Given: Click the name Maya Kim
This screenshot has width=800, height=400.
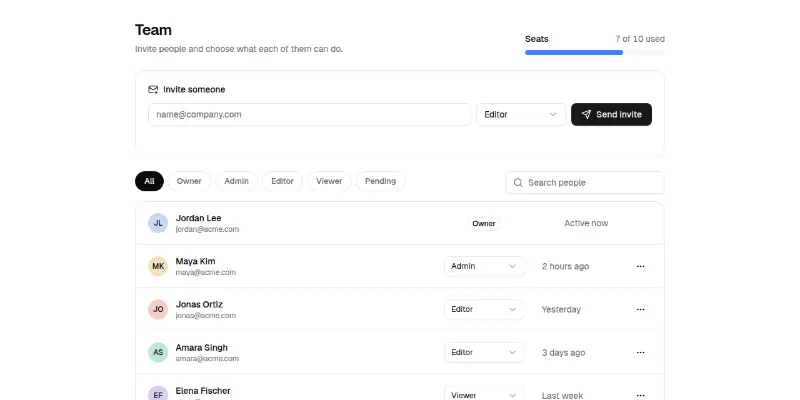Looking at the screenshot, I should 195,261.
